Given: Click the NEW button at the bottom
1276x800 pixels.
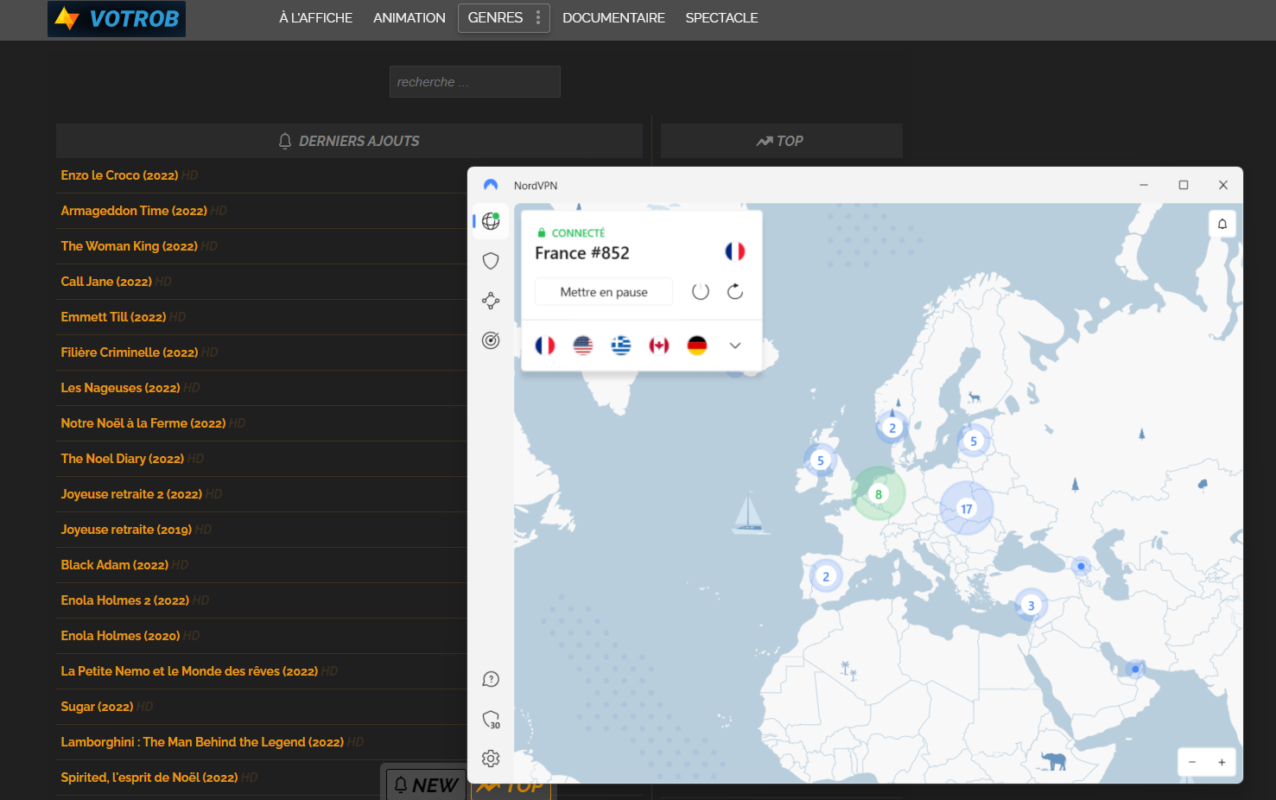Looking at the screenshot, I should [426, 785].
